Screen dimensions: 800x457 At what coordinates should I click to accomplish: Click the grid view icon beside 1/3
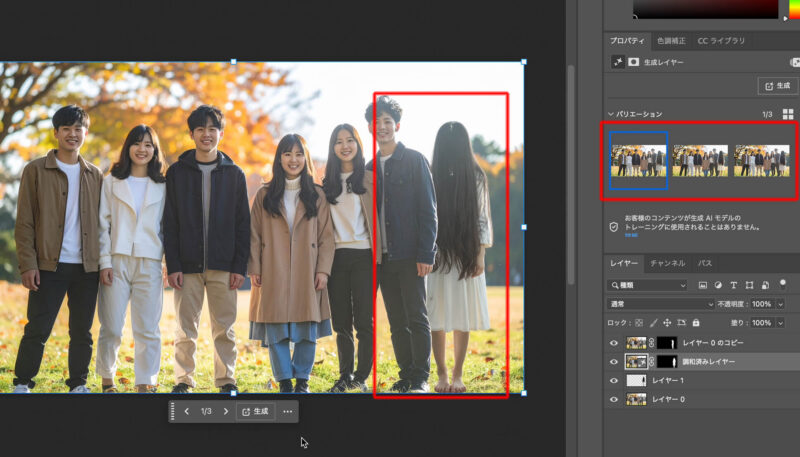pos(788,114)
